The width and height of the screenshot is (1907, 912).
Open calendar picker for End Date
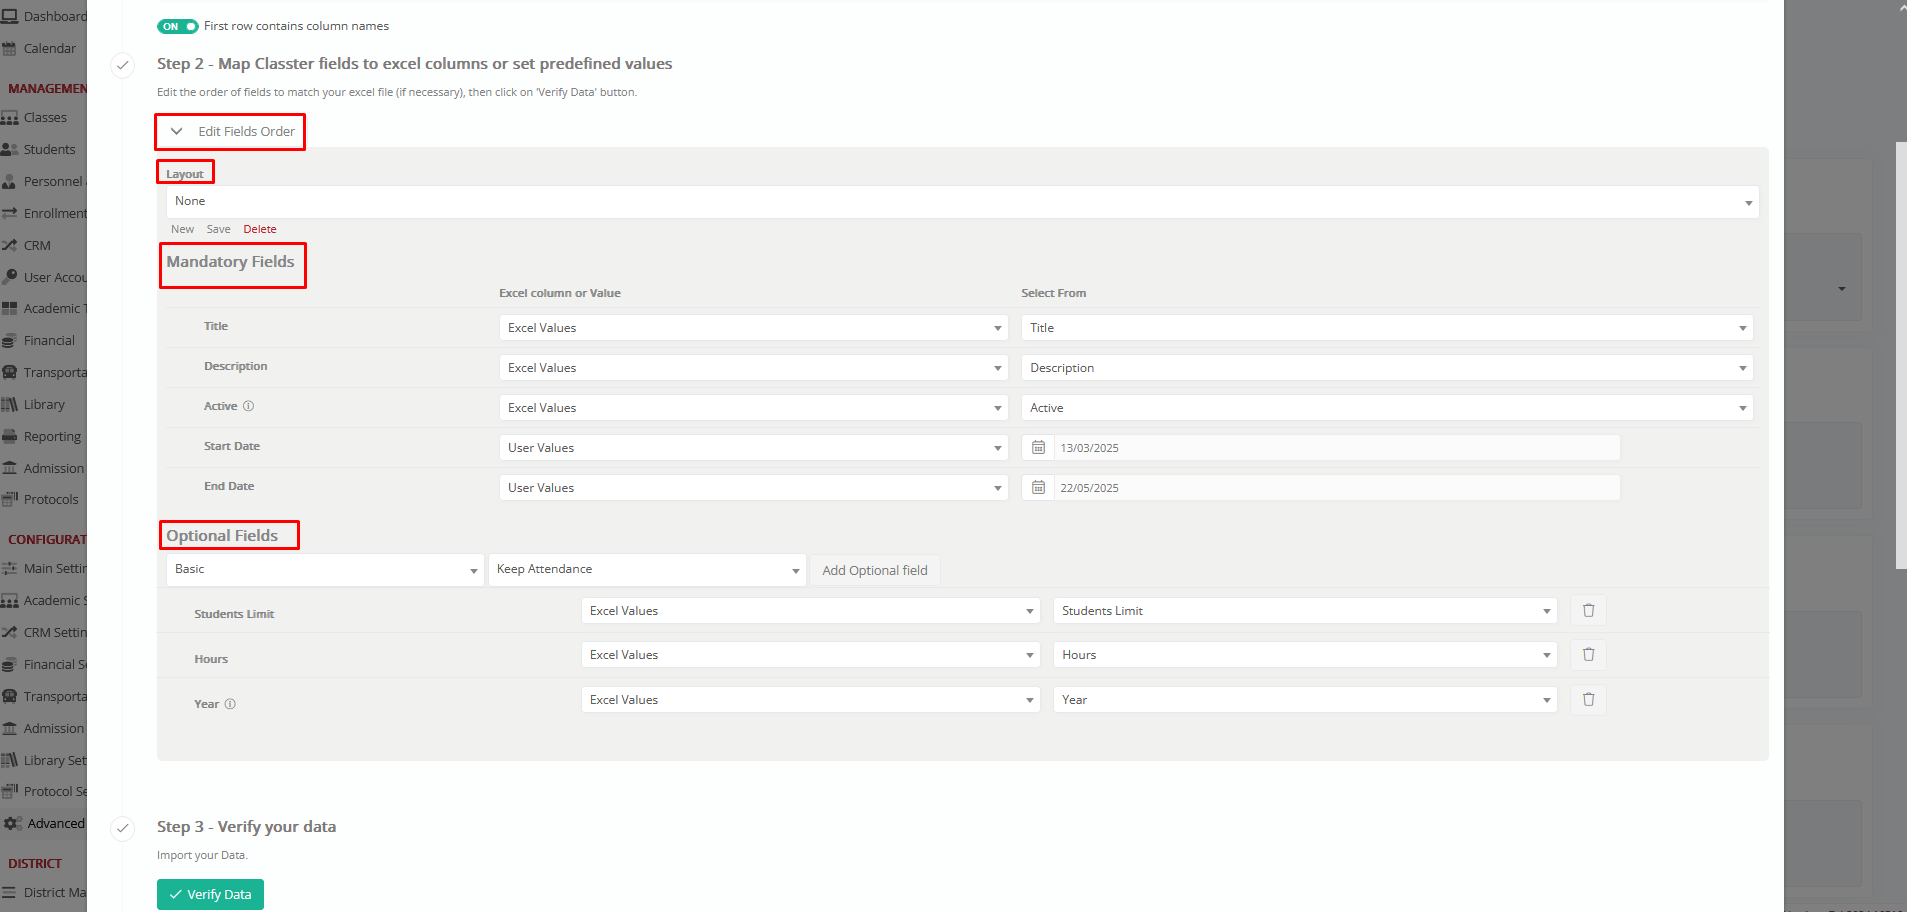1038,488
